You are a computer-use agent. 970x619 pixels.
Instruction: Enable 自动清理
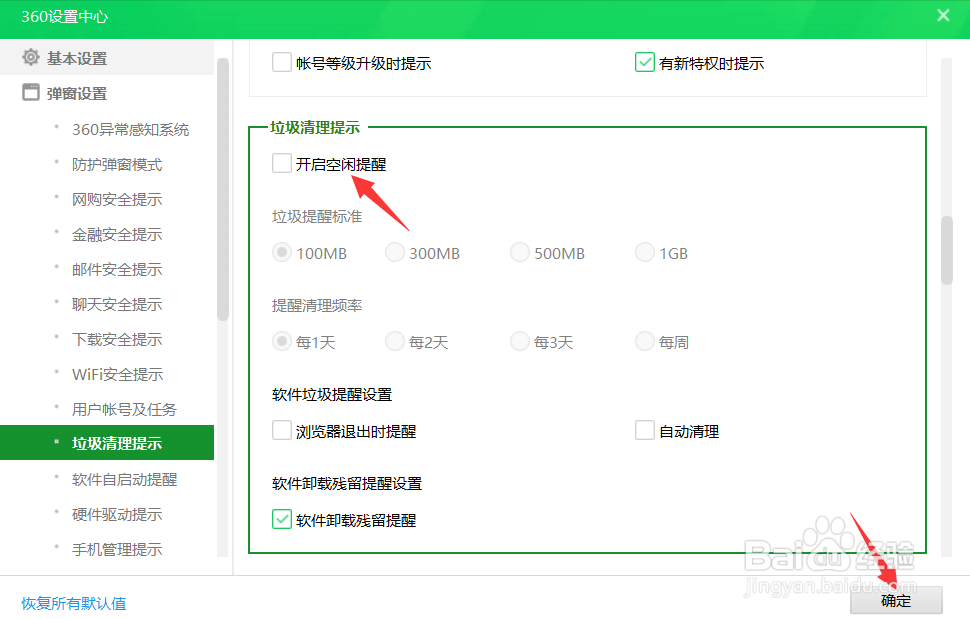tap(645, 430)
